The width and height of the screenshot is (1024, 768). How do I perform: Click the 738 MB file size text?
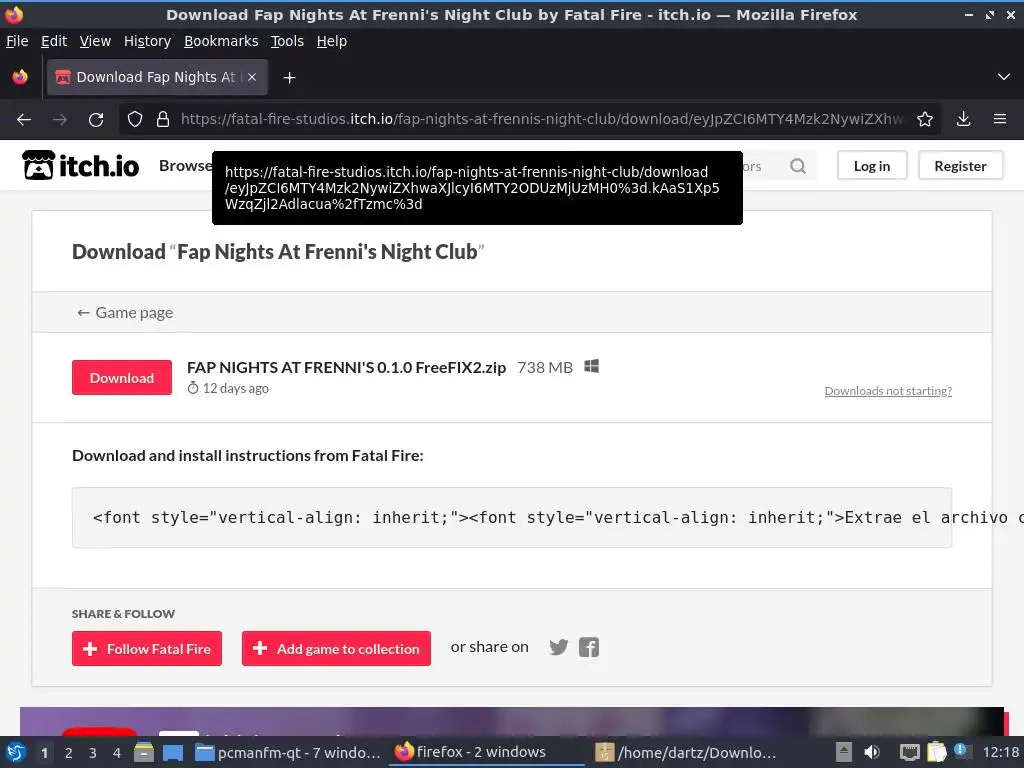pyautogui.click(x=545, y=367)
